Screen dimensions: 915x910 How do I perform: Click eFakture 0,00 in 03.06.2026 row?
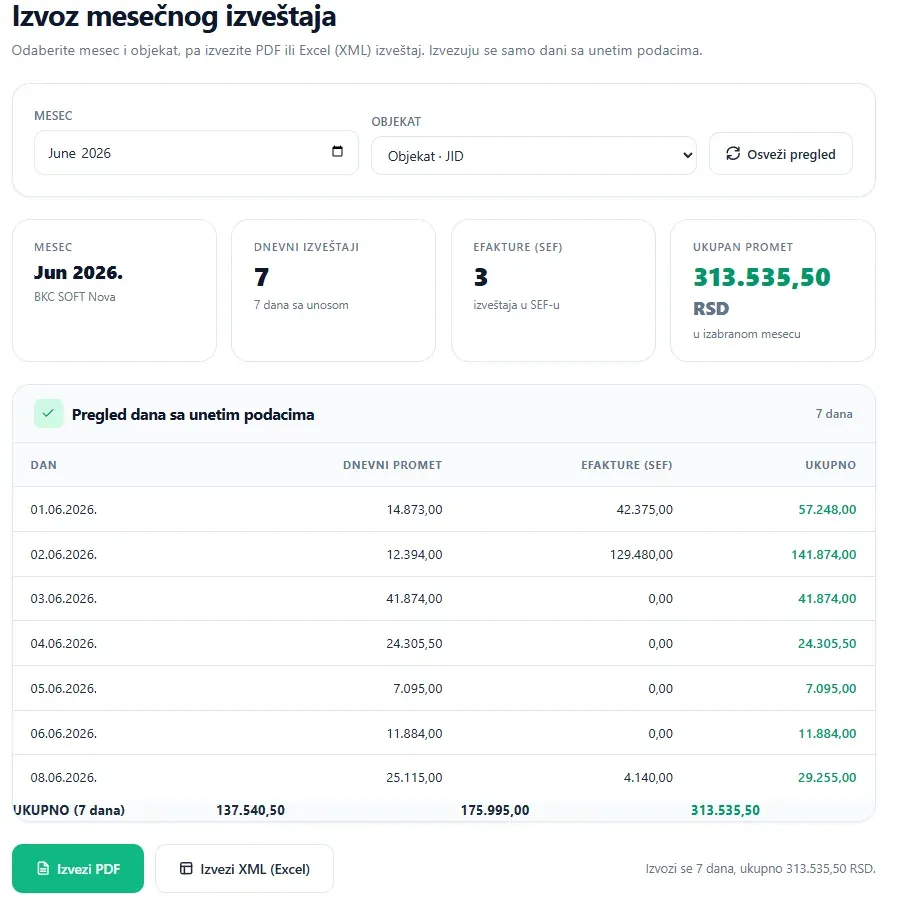[661, 599]
